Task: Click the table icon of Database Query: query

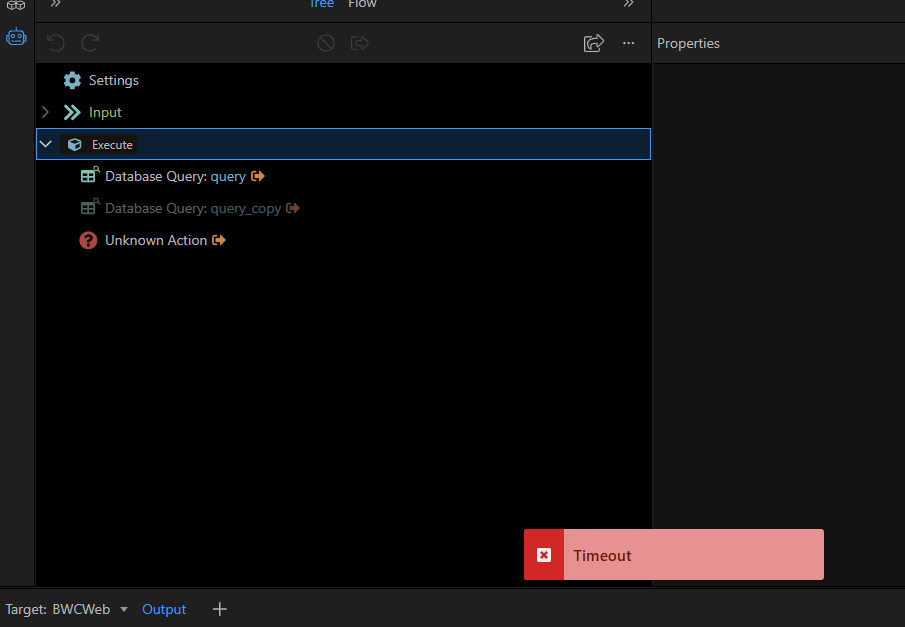Action: coord(89,176)
